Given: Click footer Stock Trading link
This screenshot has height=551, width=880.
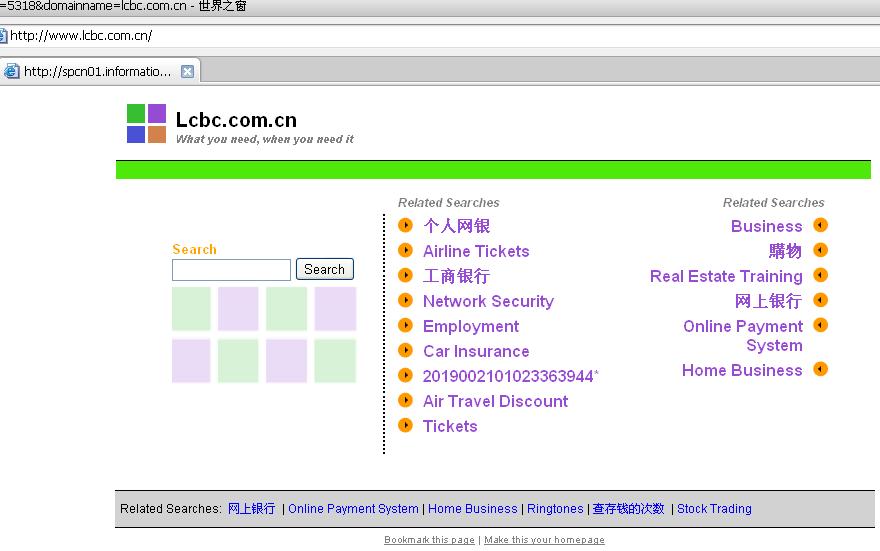Looking at the screenshot, I should click(x=714, y=509).
